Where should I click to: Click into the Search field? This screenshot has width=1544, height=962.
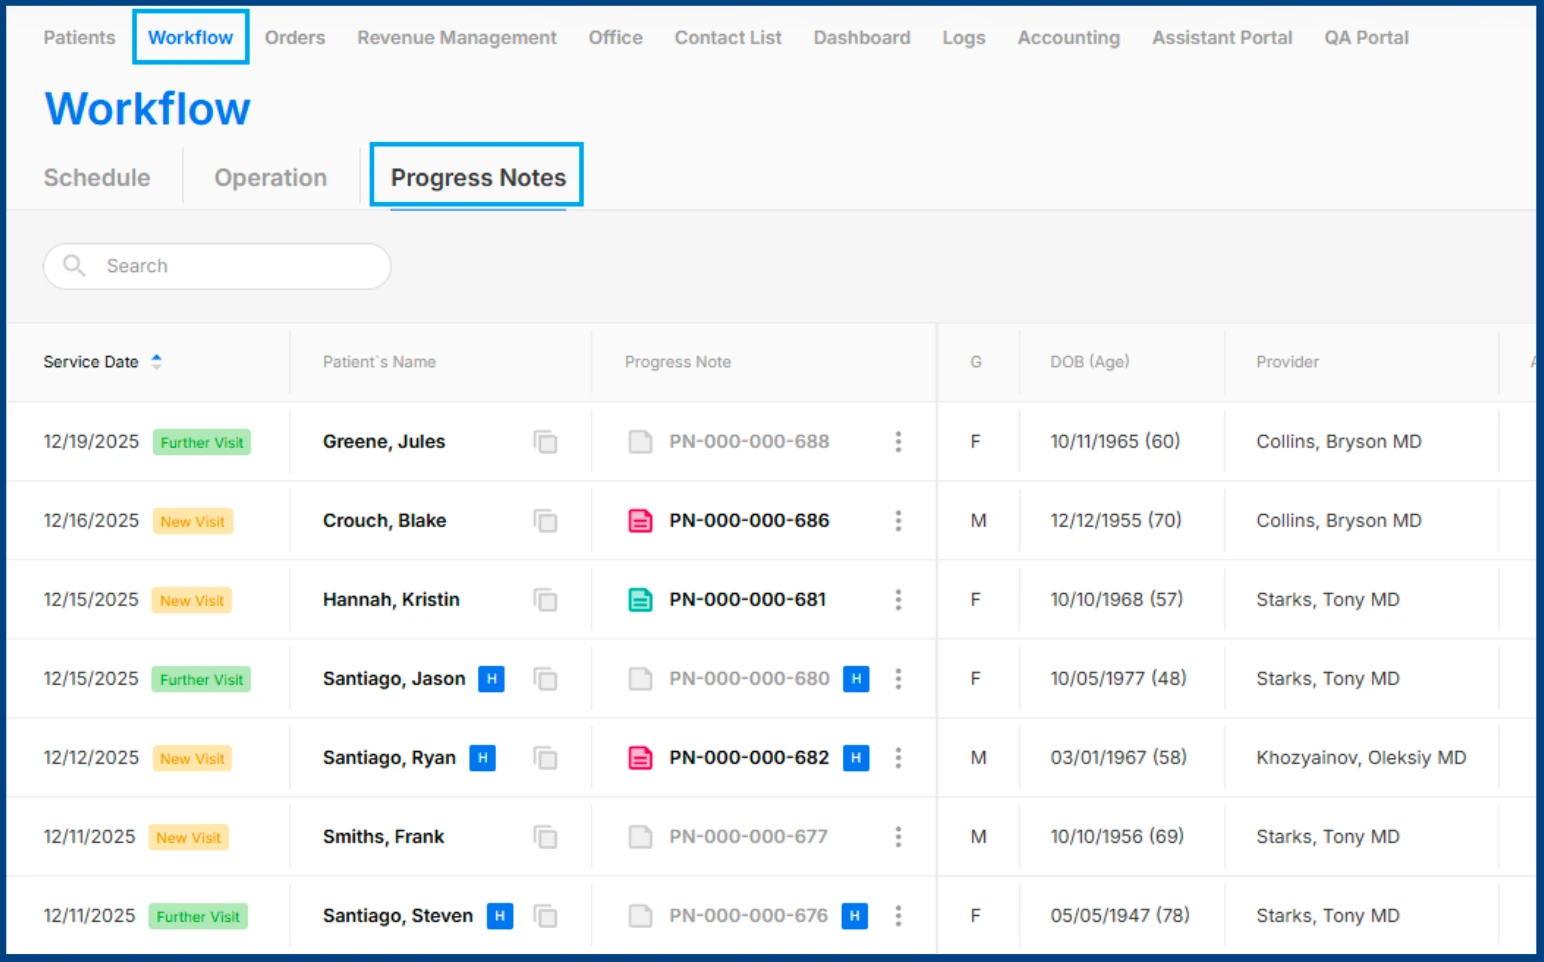point(240,266)
